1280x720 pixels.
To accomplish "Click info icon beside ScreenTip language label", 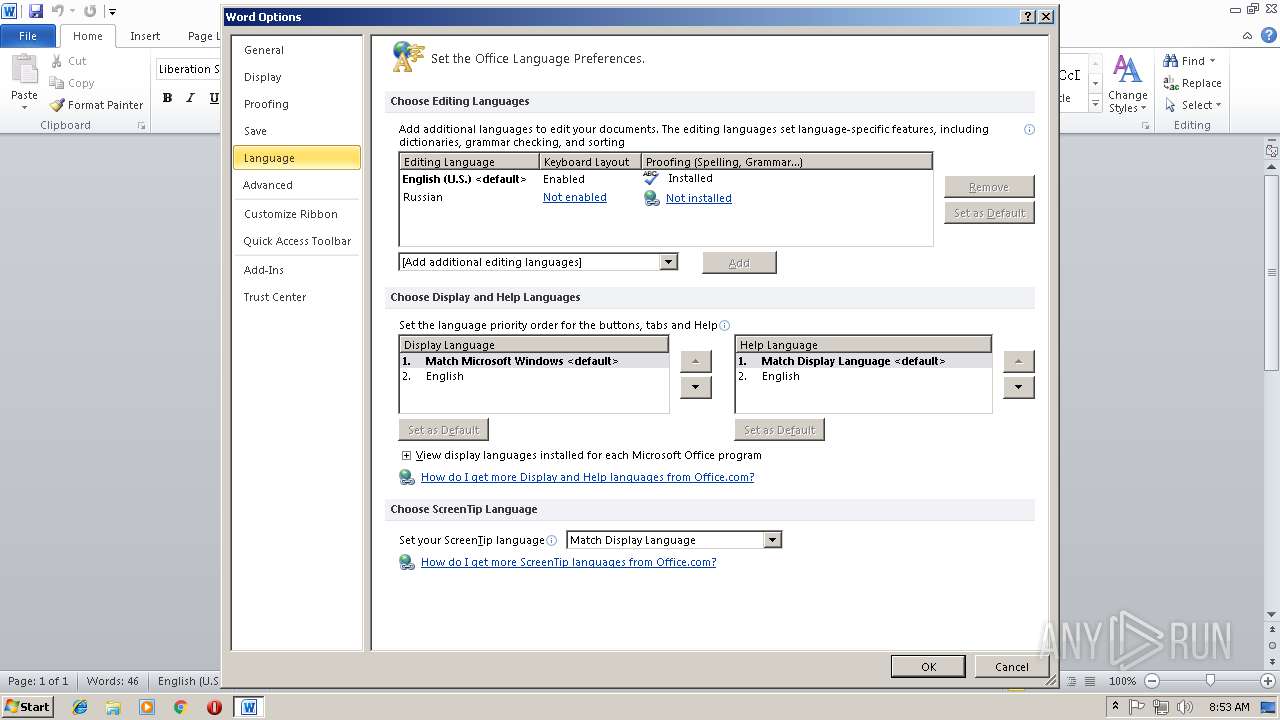I will click(x=552, y=540).
